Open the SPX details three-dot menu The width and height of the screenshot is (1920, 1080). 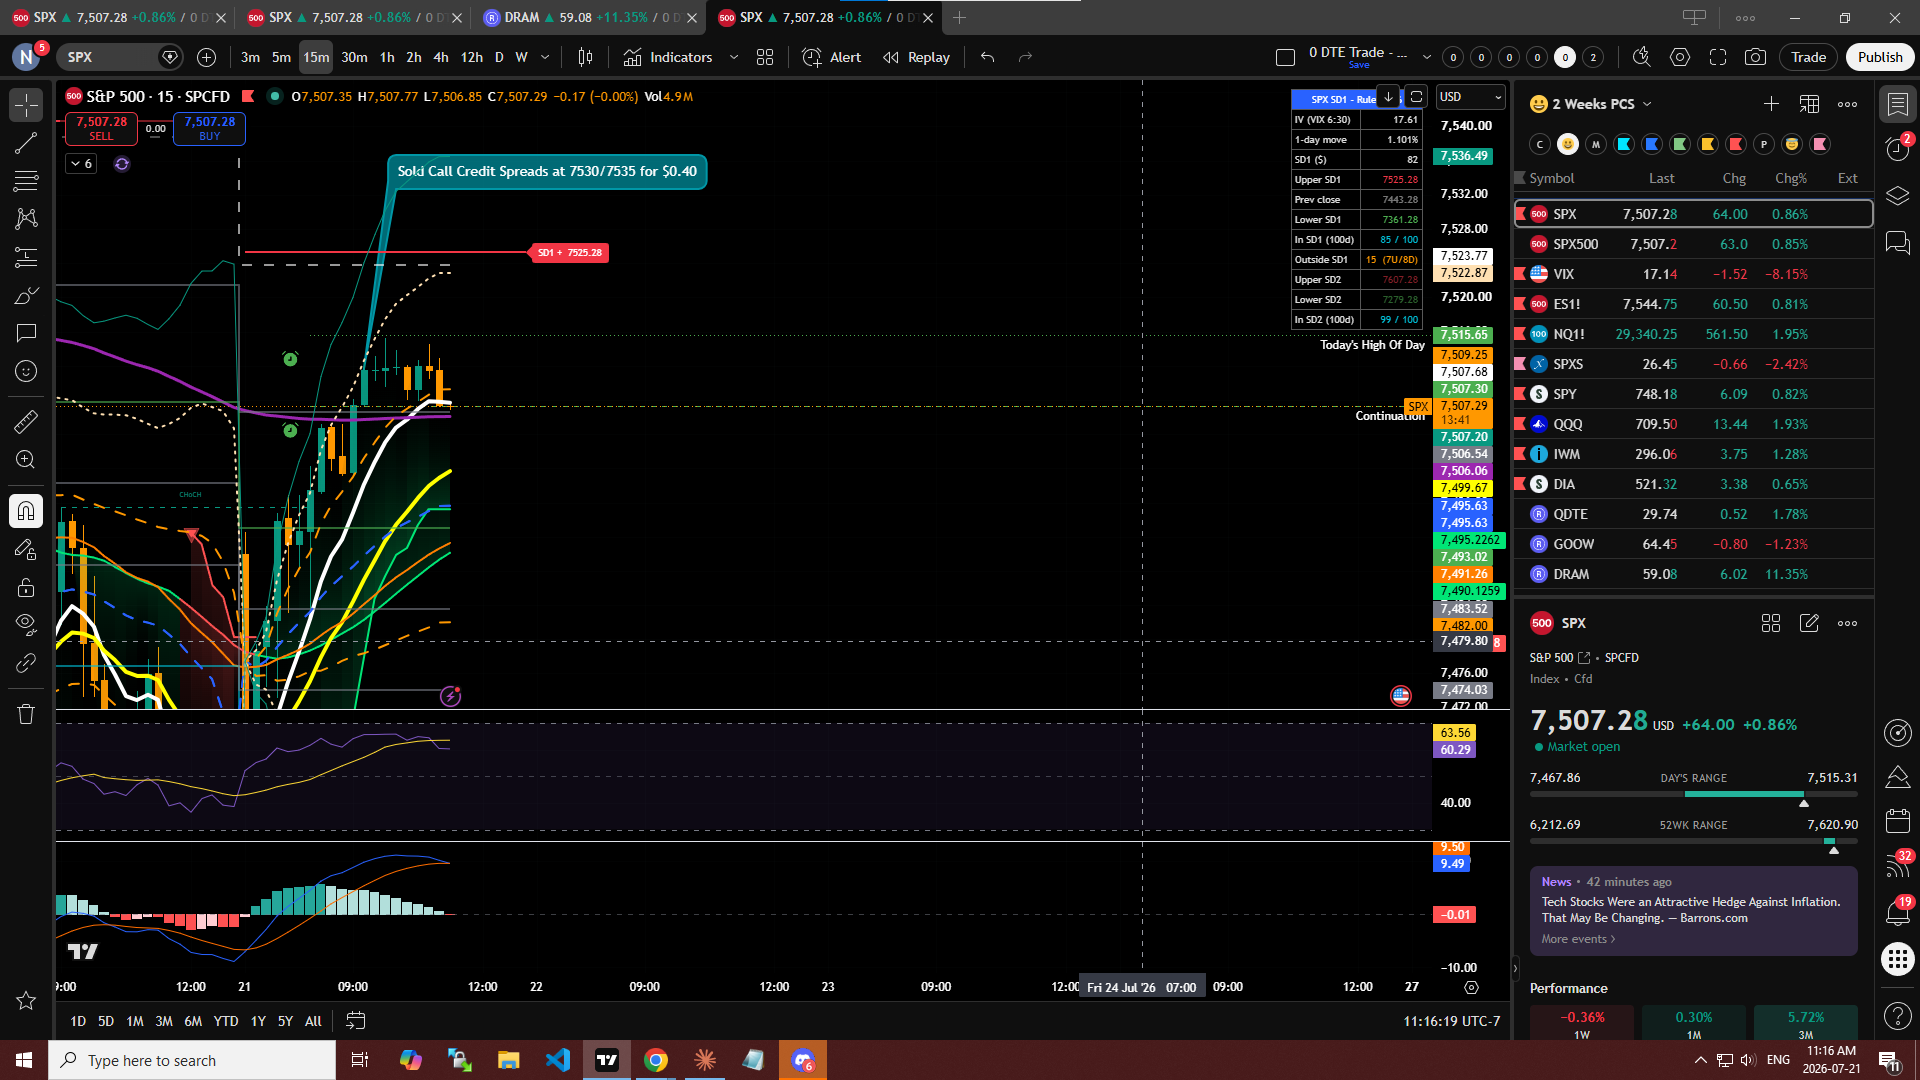pyautogui.click(x=1847, y=623)
